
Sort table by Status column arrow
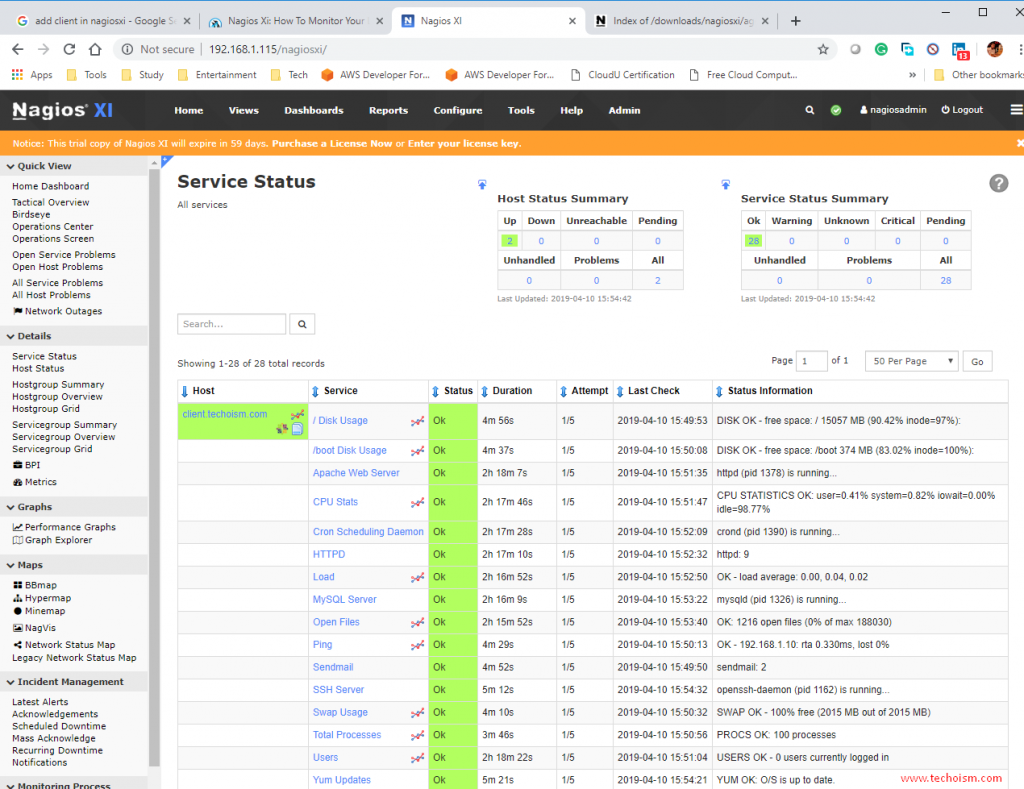436,391
